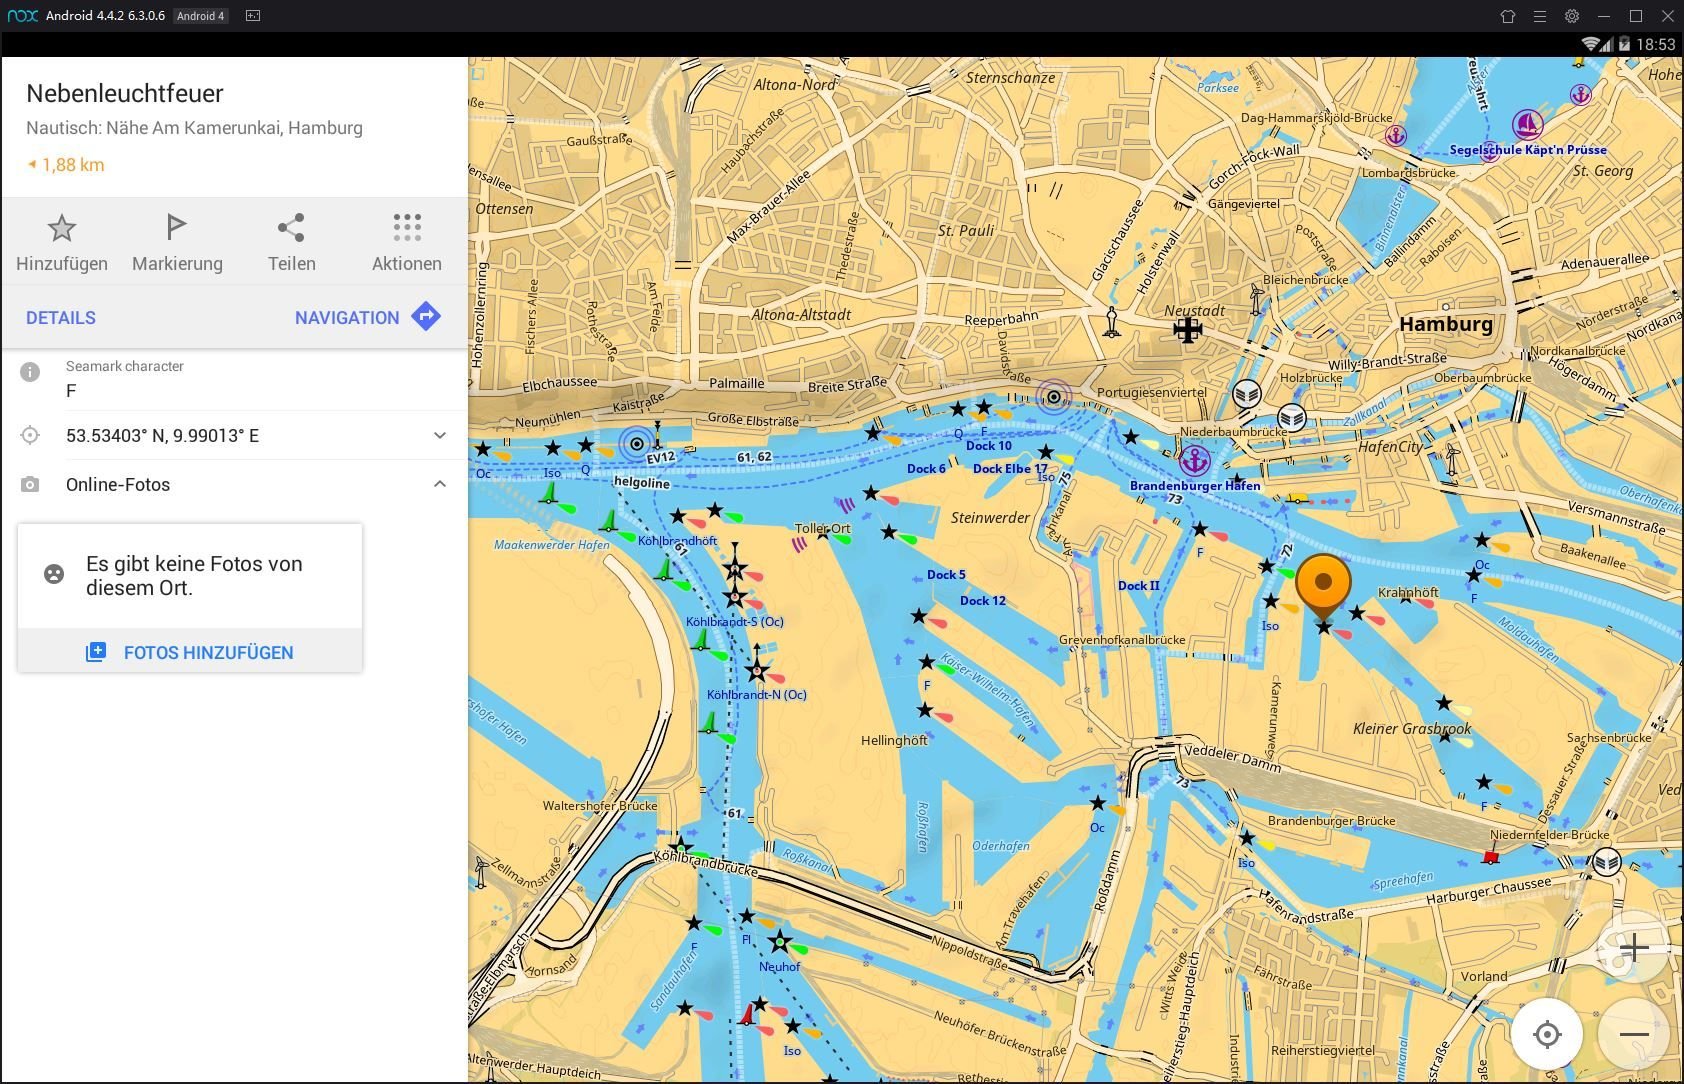Image resolution: width=1684 pixels, height=1084 pixels.
Task: Click the Tollerort label
Action: (x=822, y=528)
